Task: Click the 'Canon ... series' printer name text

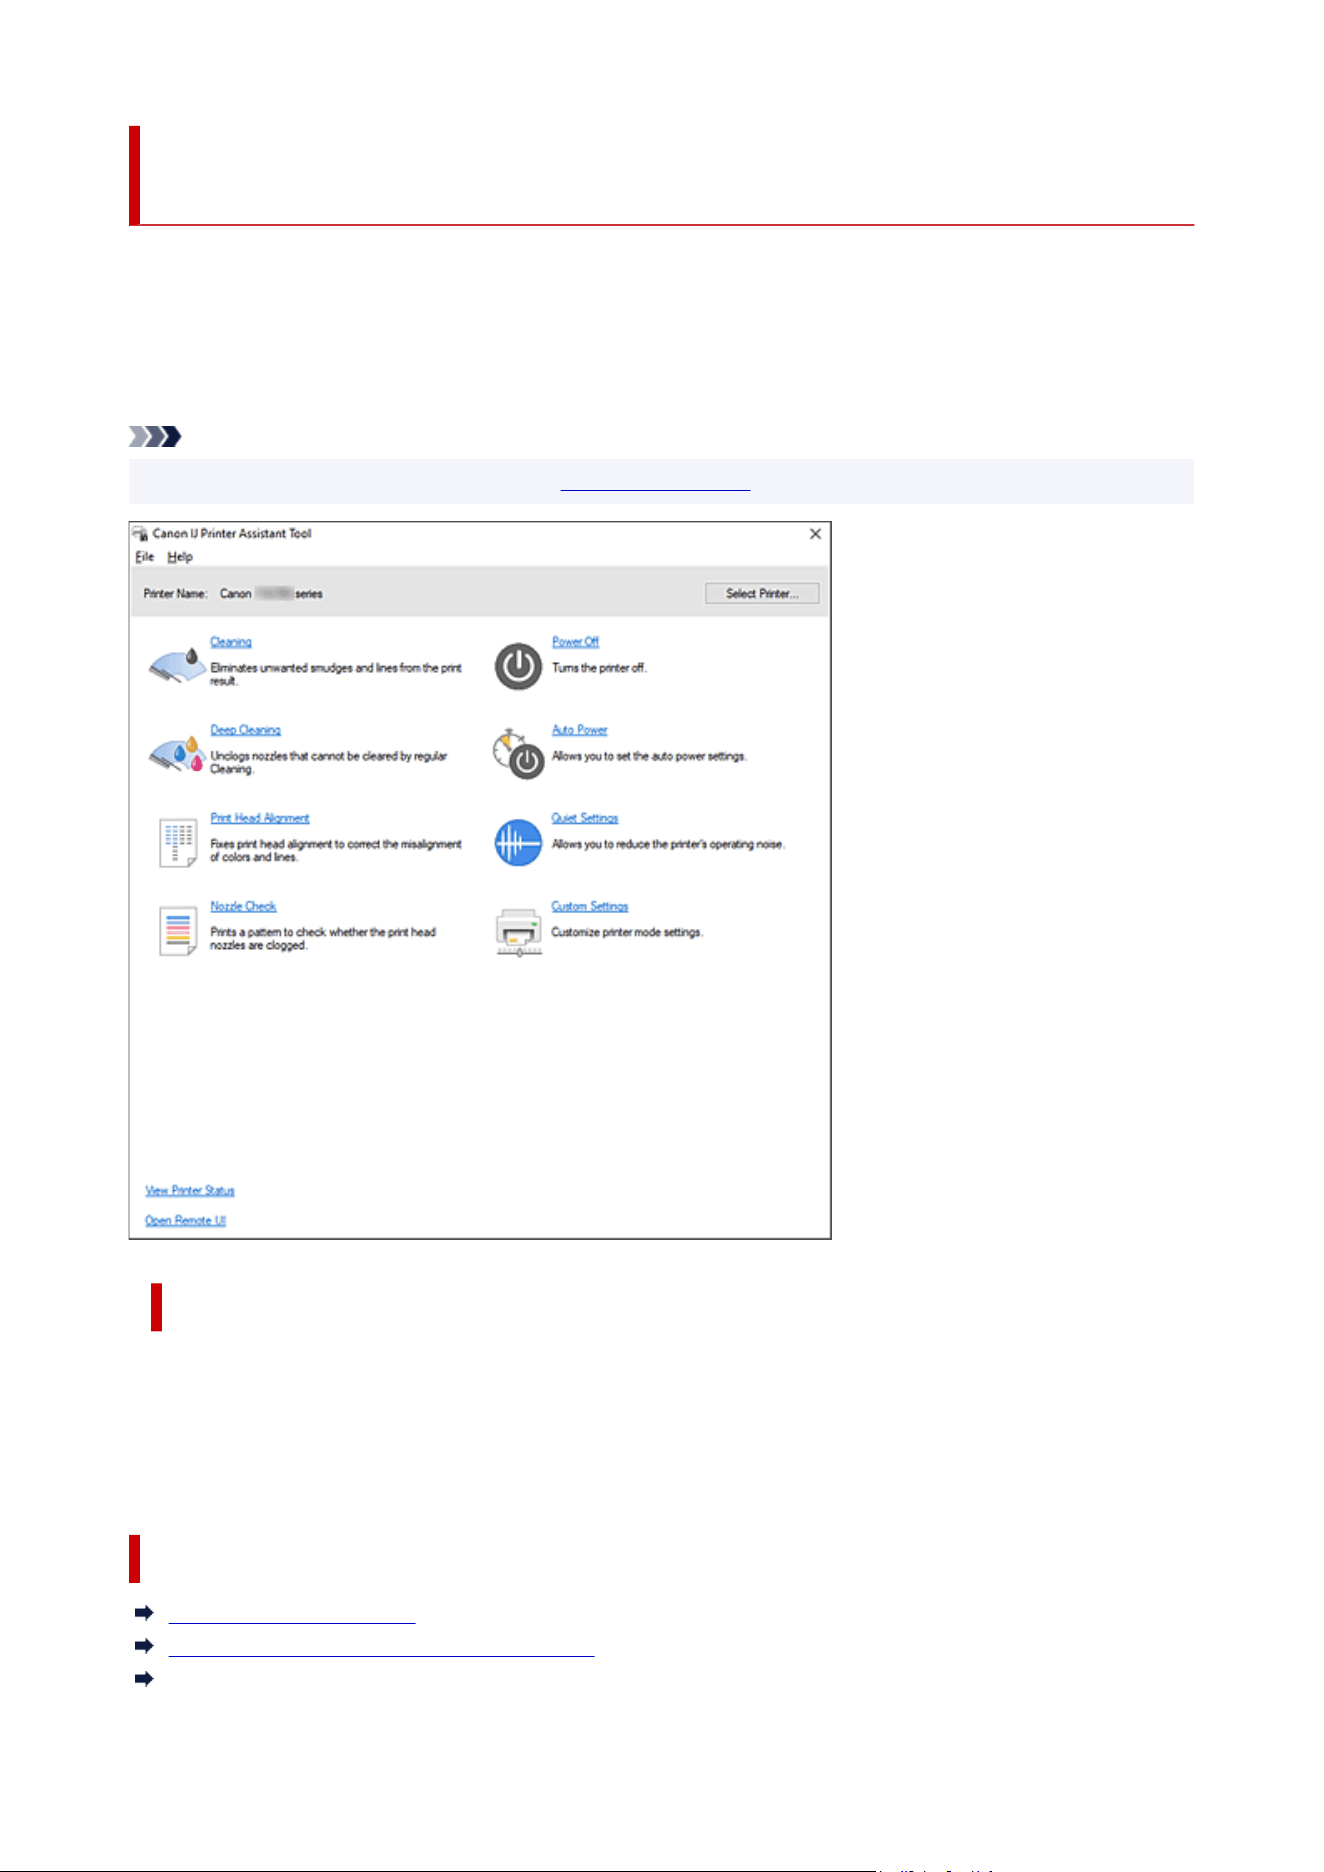Action: tap(271, 593)
